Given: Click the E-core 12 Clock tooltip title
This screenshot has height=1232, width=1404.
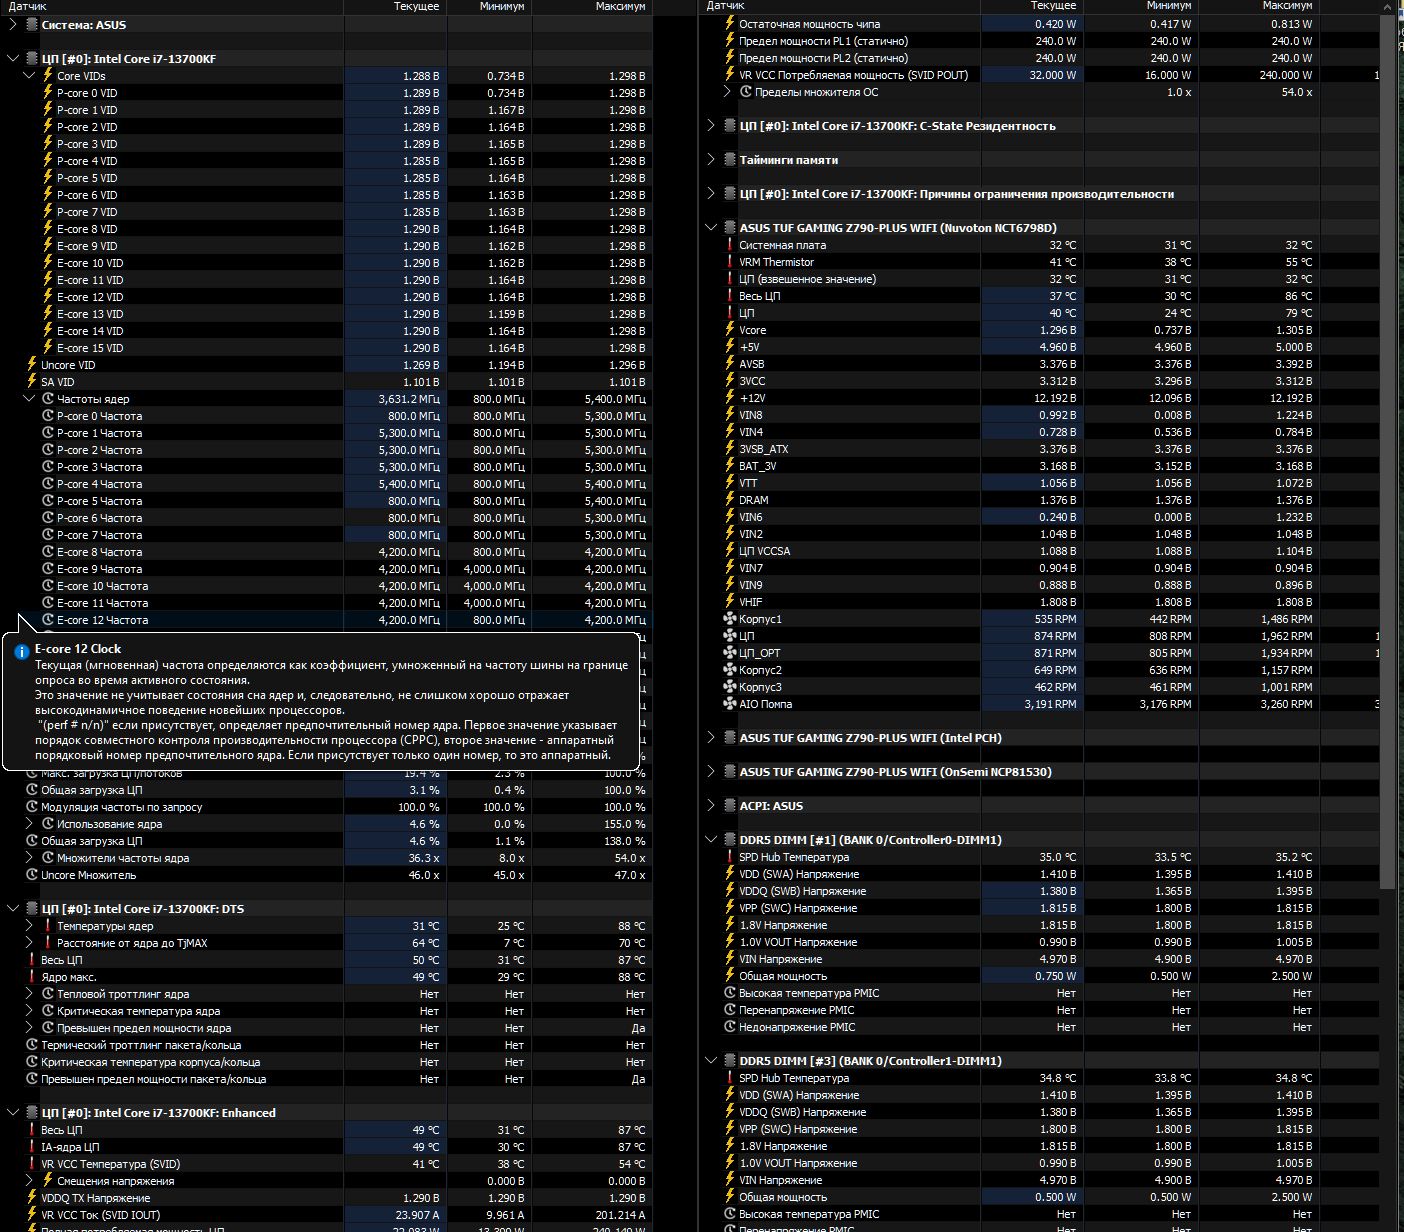Looking at the screenshot, I should coord(78,649).
